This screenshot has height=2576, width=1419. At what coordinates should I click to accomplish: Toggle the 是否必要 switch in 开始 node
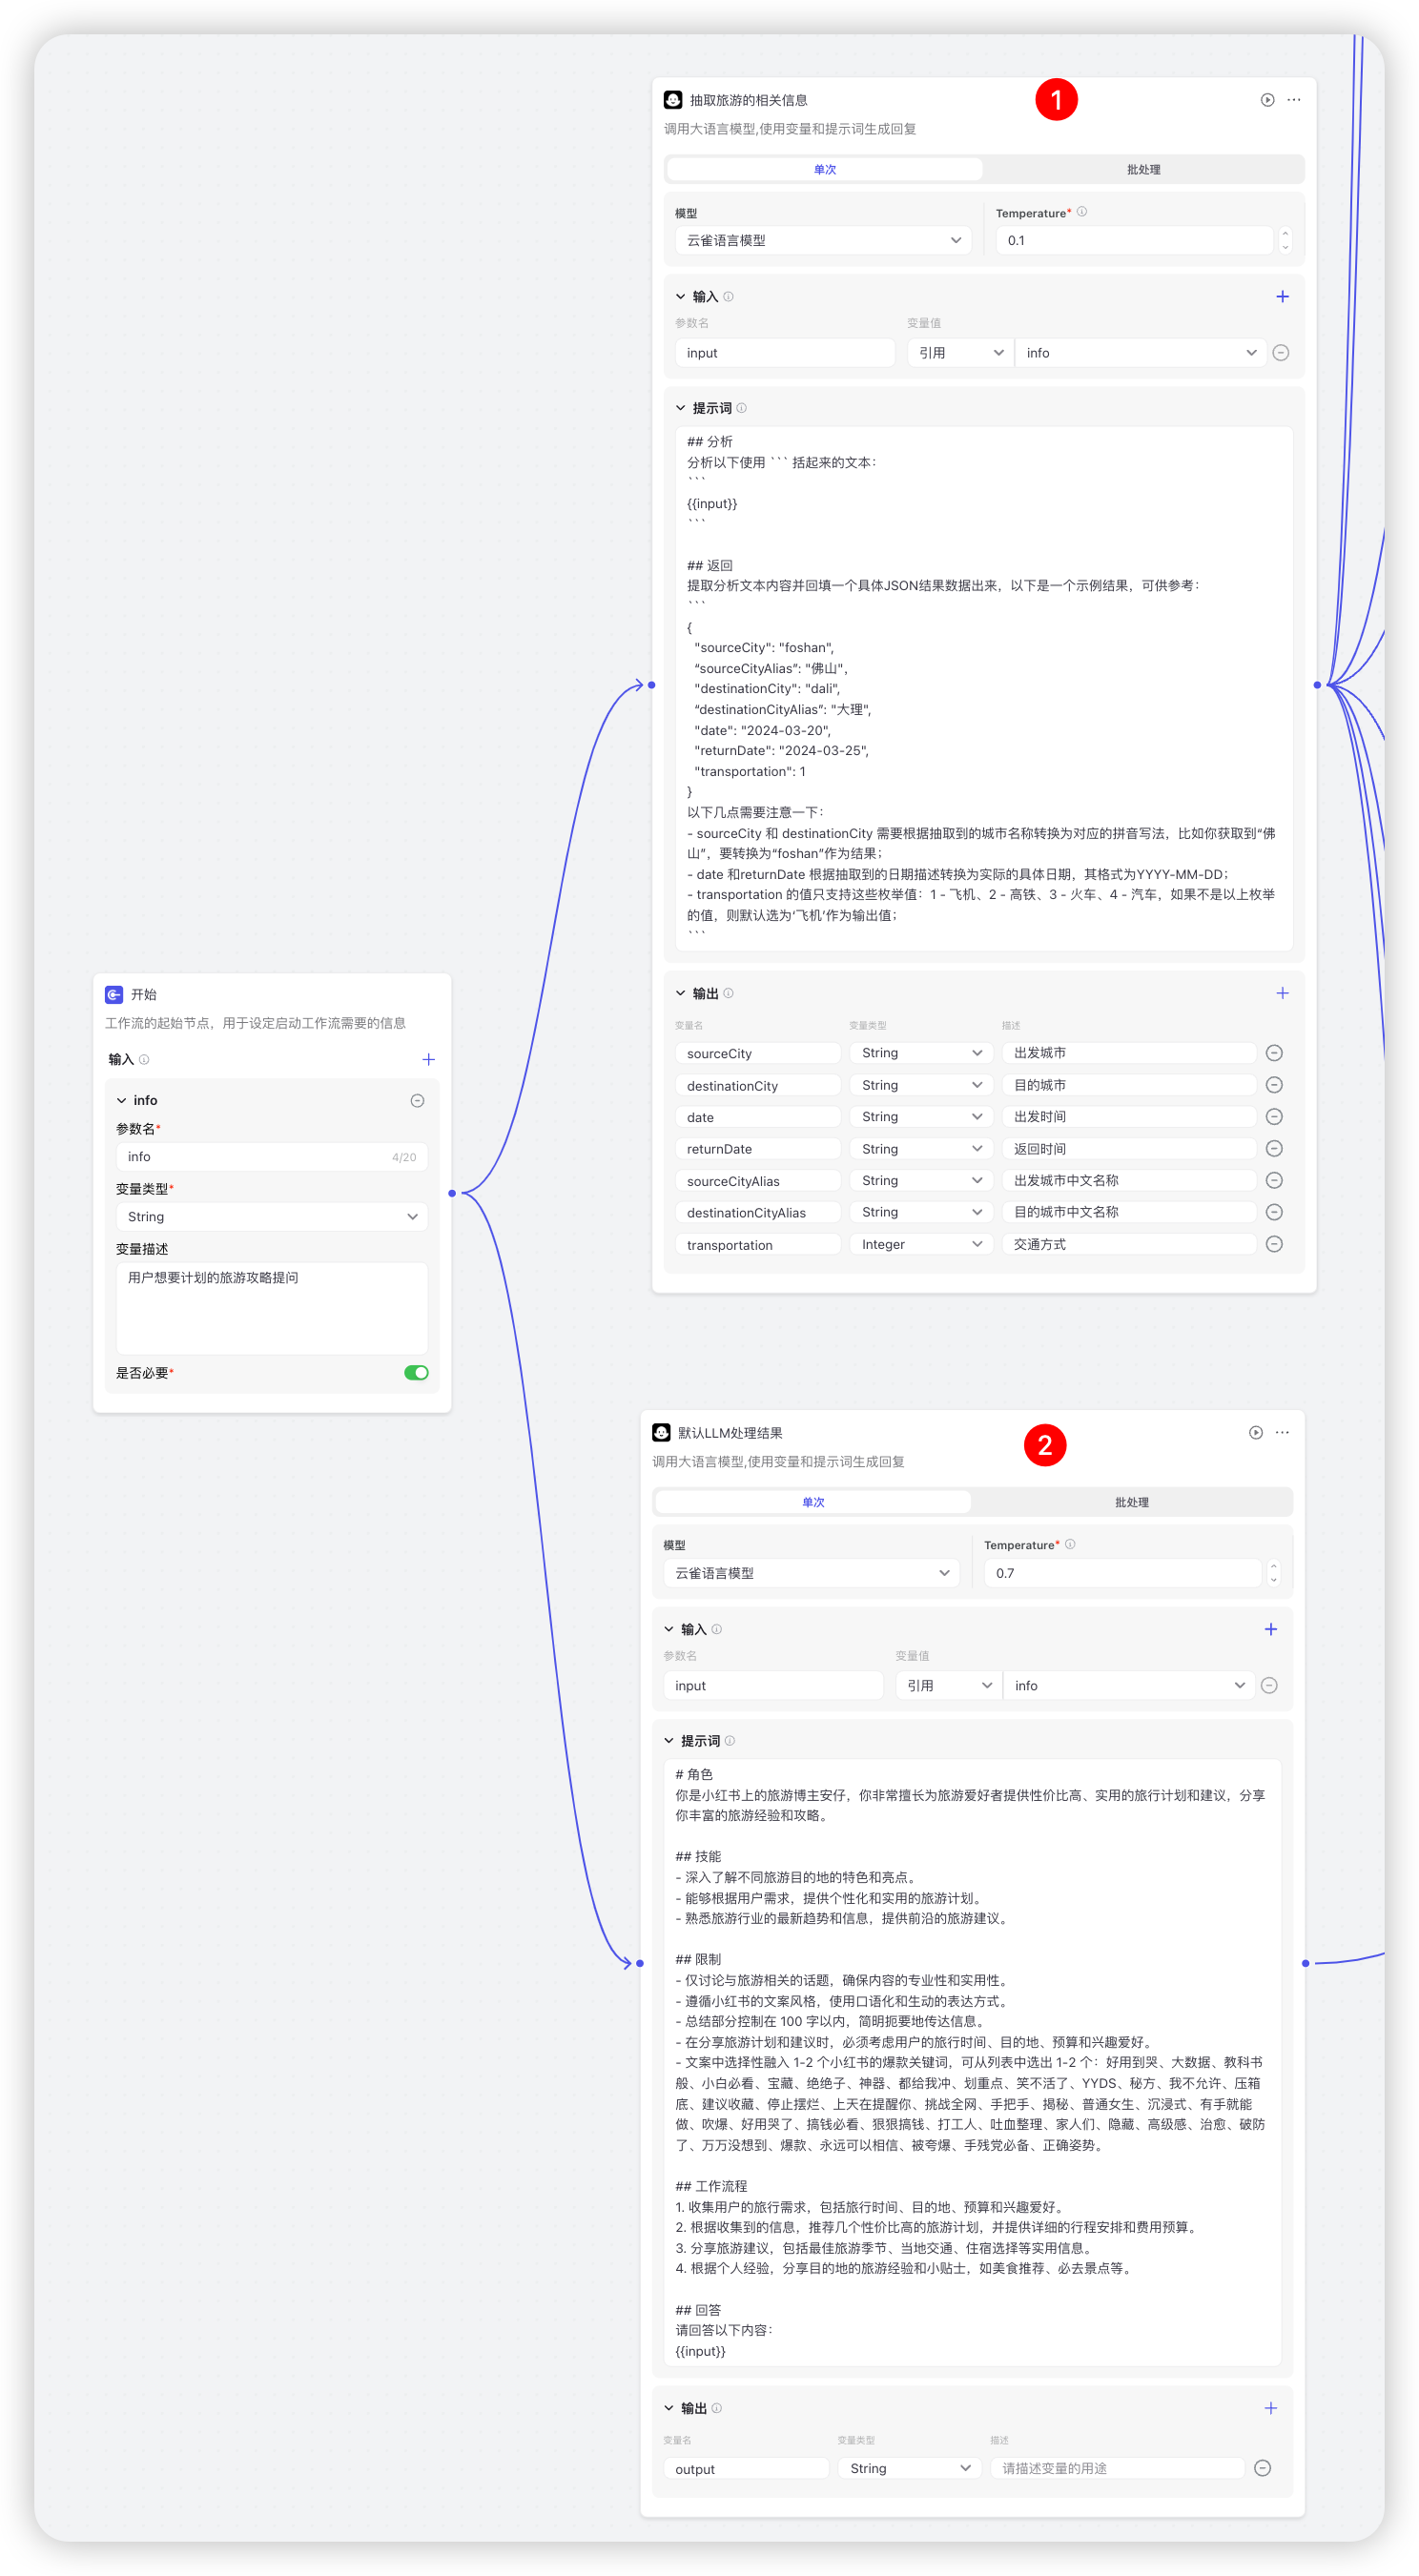(x=416, y=1373)
